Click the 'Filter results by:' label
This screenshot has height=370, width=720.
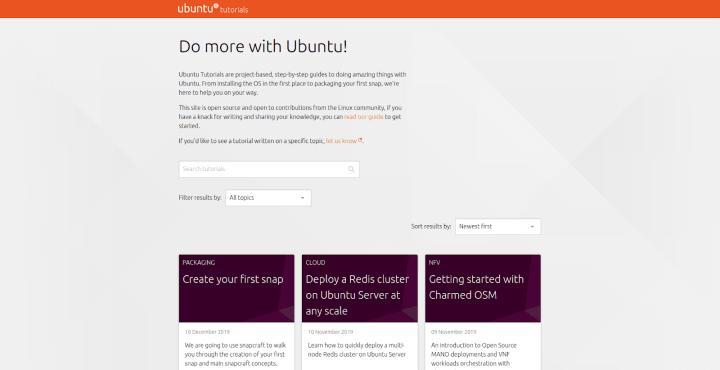pos(200,198)
